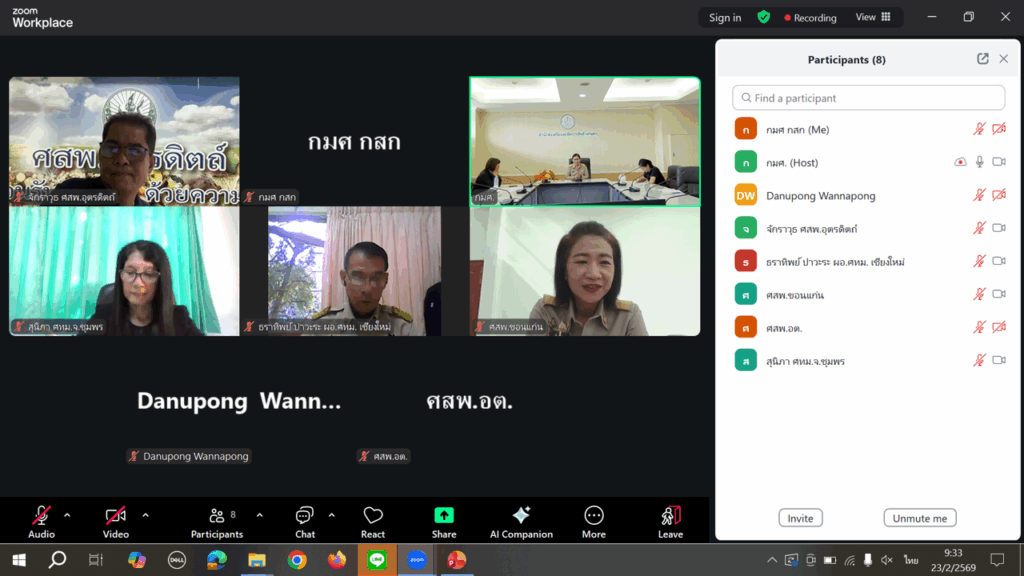1024x576 pixels.
Task: Open the React emoji reactions button
Action: point(373,520)
